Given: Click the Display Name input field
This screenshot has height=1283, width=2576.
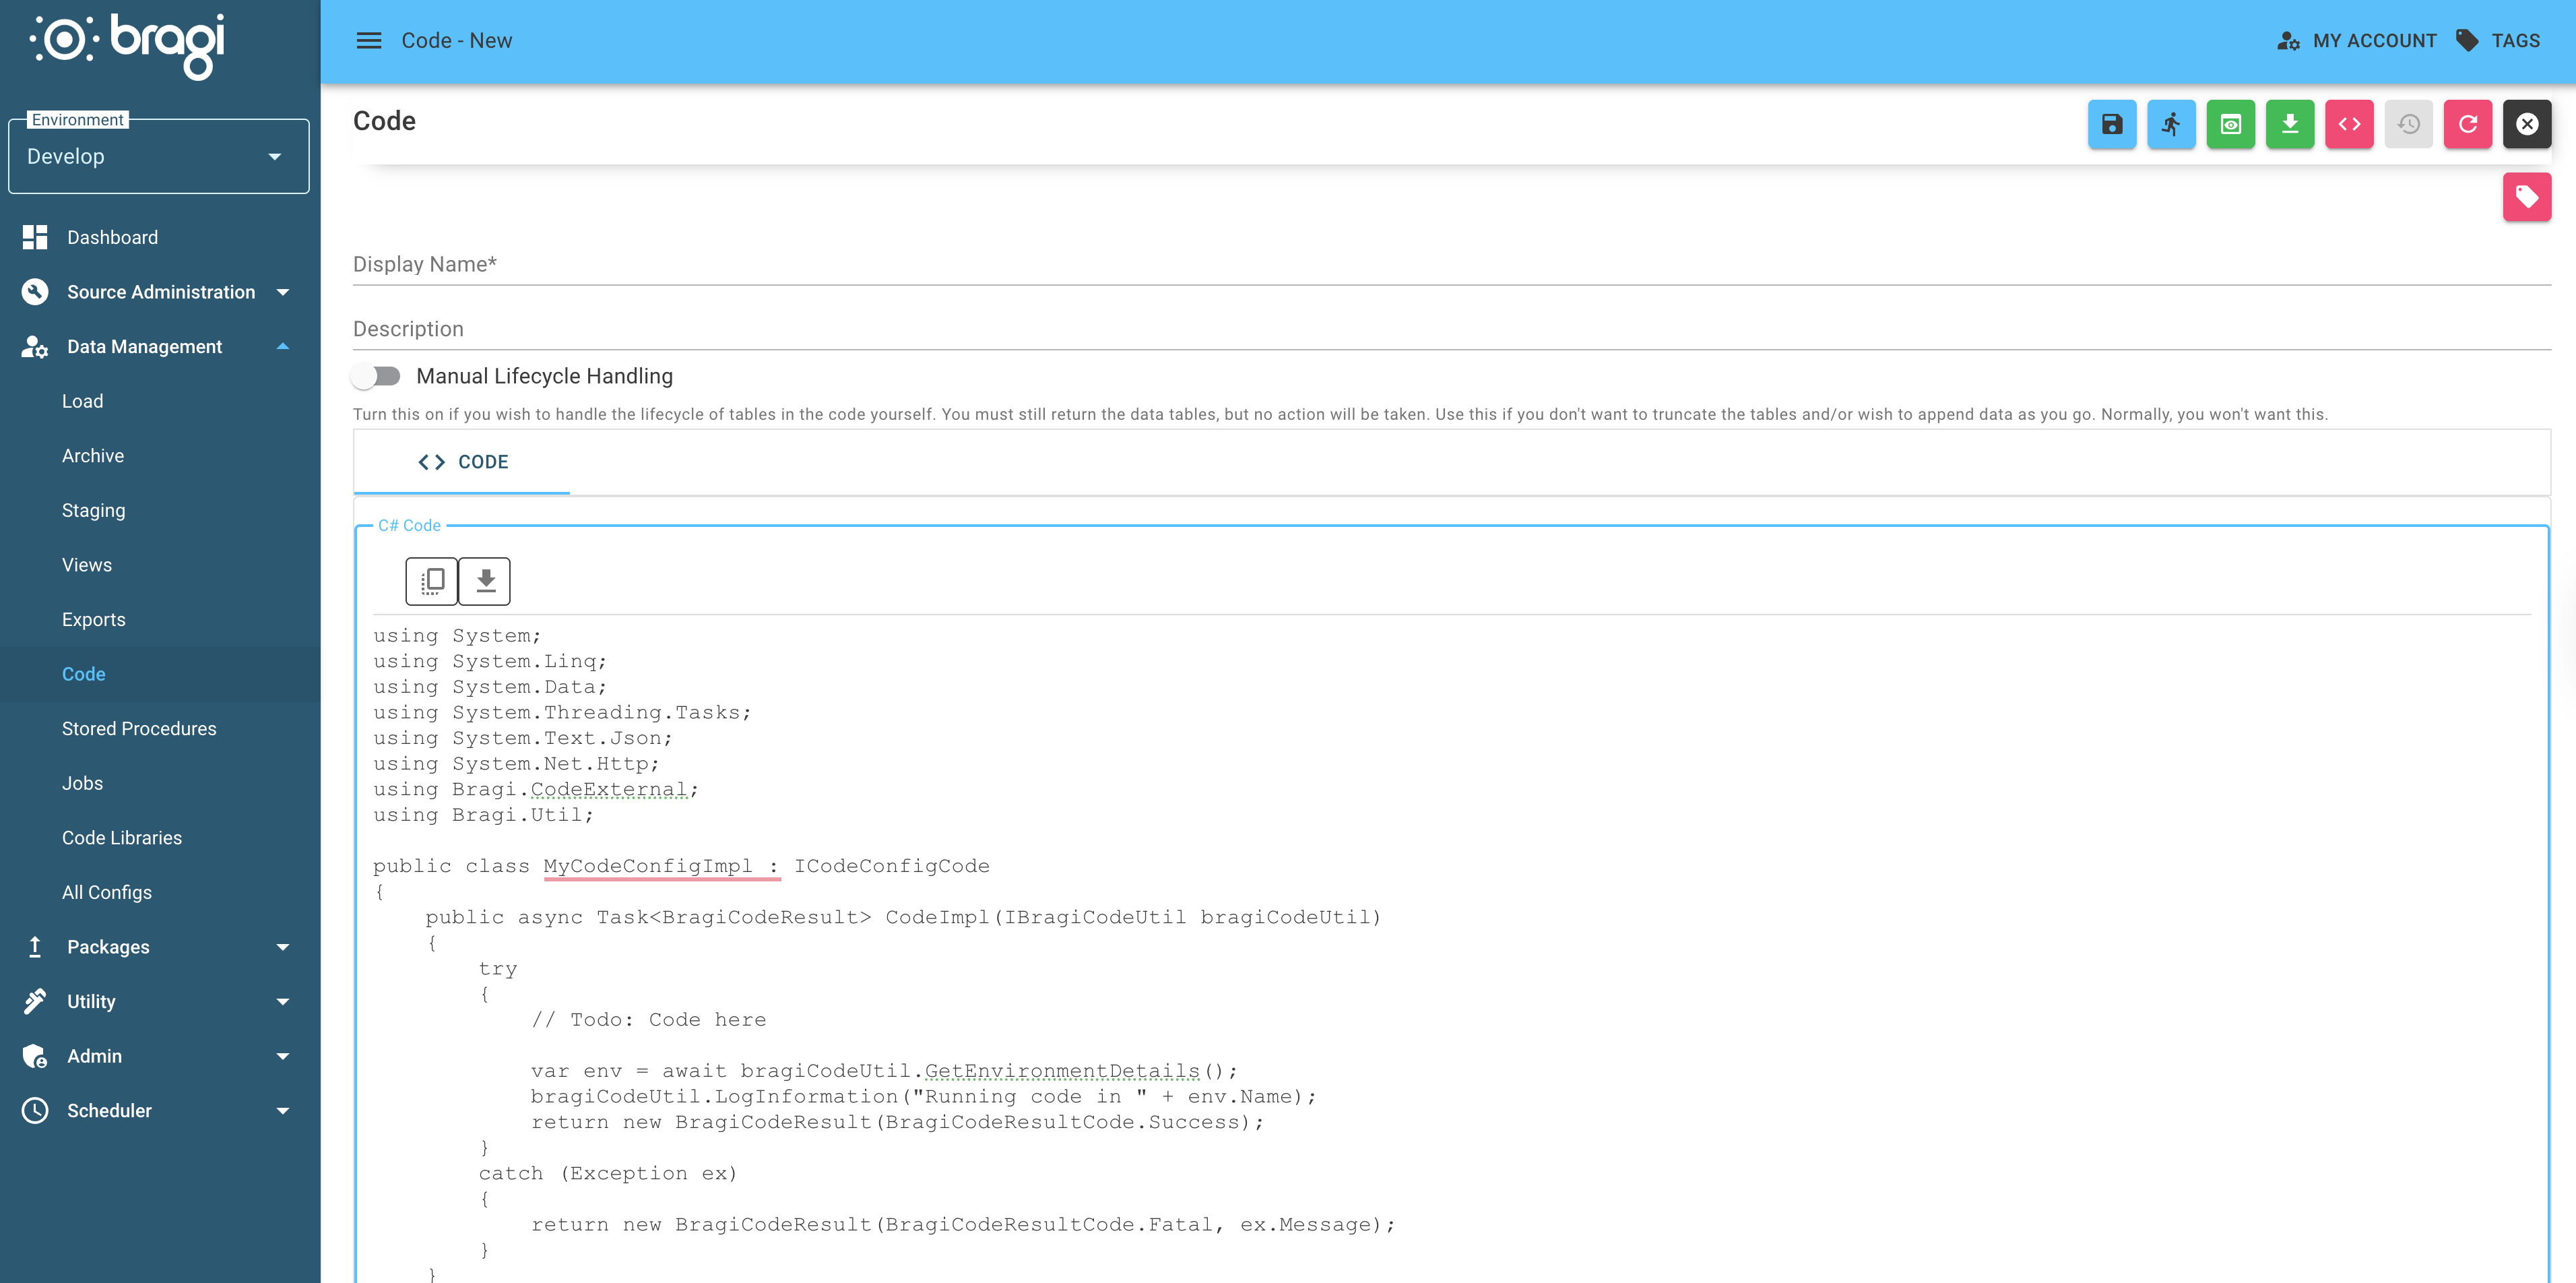Looking at the screenshot, I should (x=1452, y=264).
